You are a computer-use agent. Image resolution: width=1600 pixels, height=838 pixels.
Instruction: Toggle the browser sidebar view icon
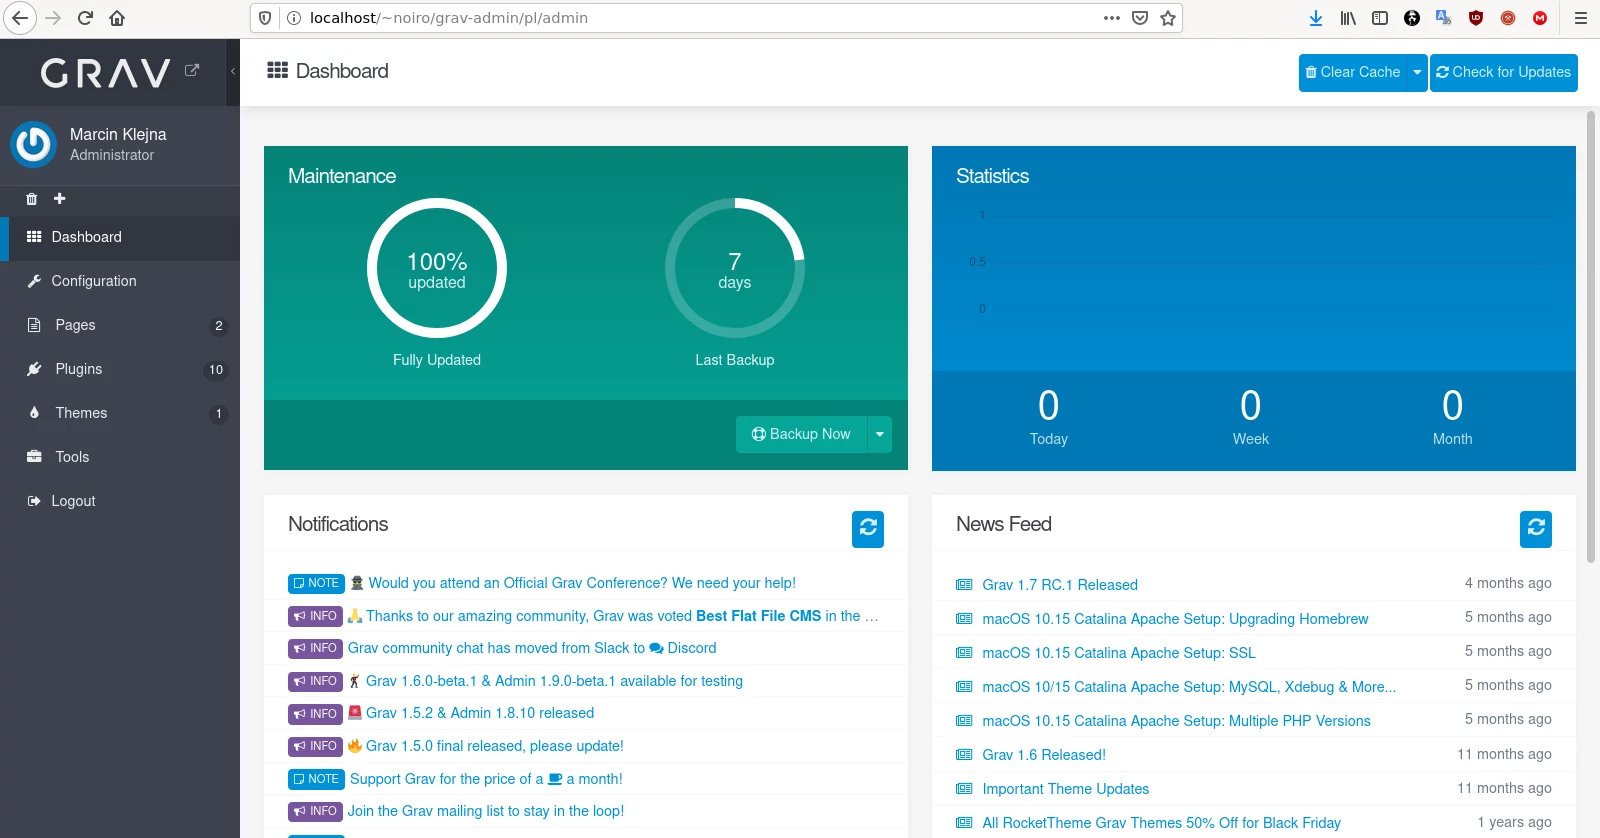coord(1380,18)
